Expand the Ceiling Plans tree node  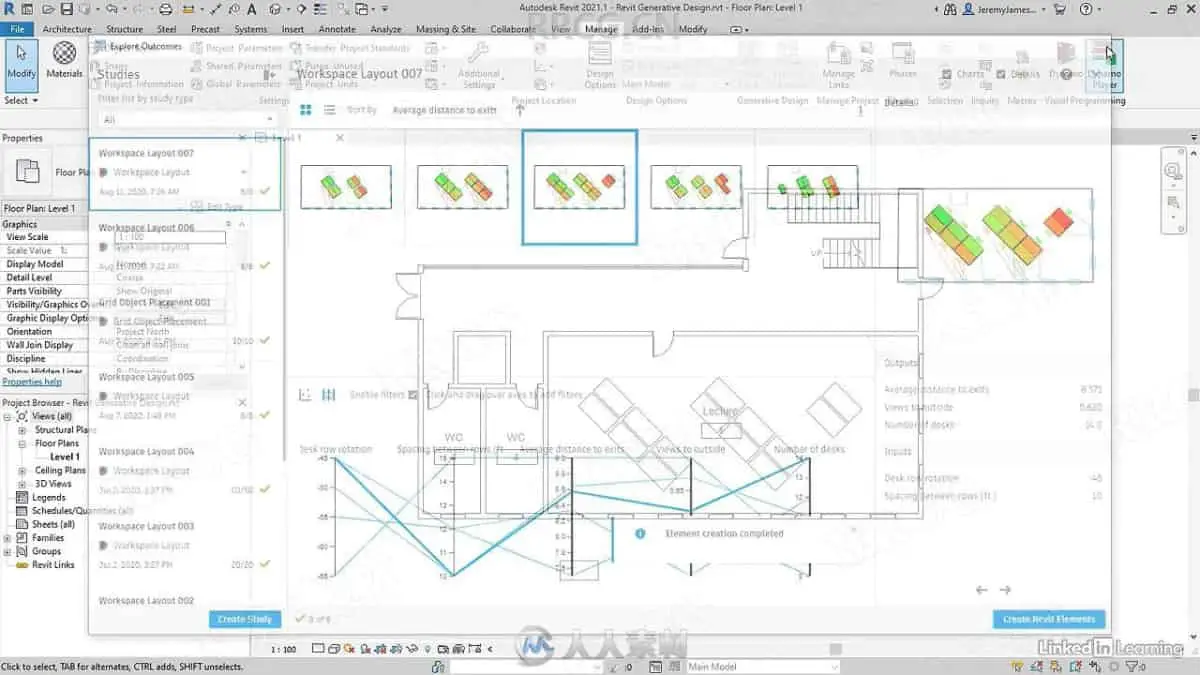pyautogui.click(x=23, y=470)
